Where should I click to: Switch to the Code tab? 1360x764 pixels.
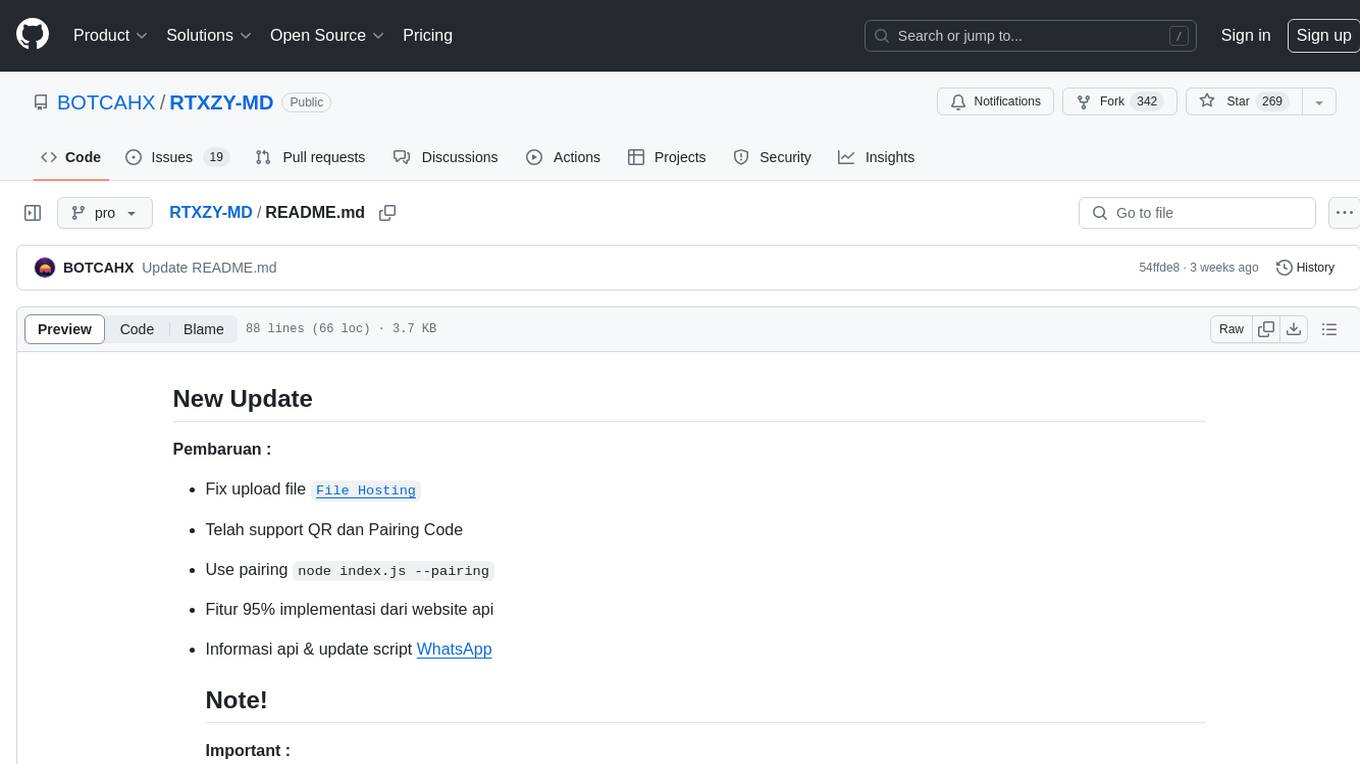pyautogui.click(x=71, y=157)
